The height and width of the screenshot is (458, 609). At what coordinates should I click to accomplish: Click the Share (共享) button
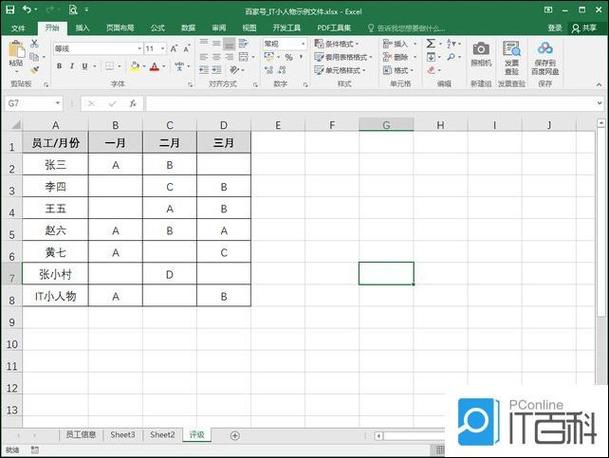pyautogui.click(x=585, y=28)
